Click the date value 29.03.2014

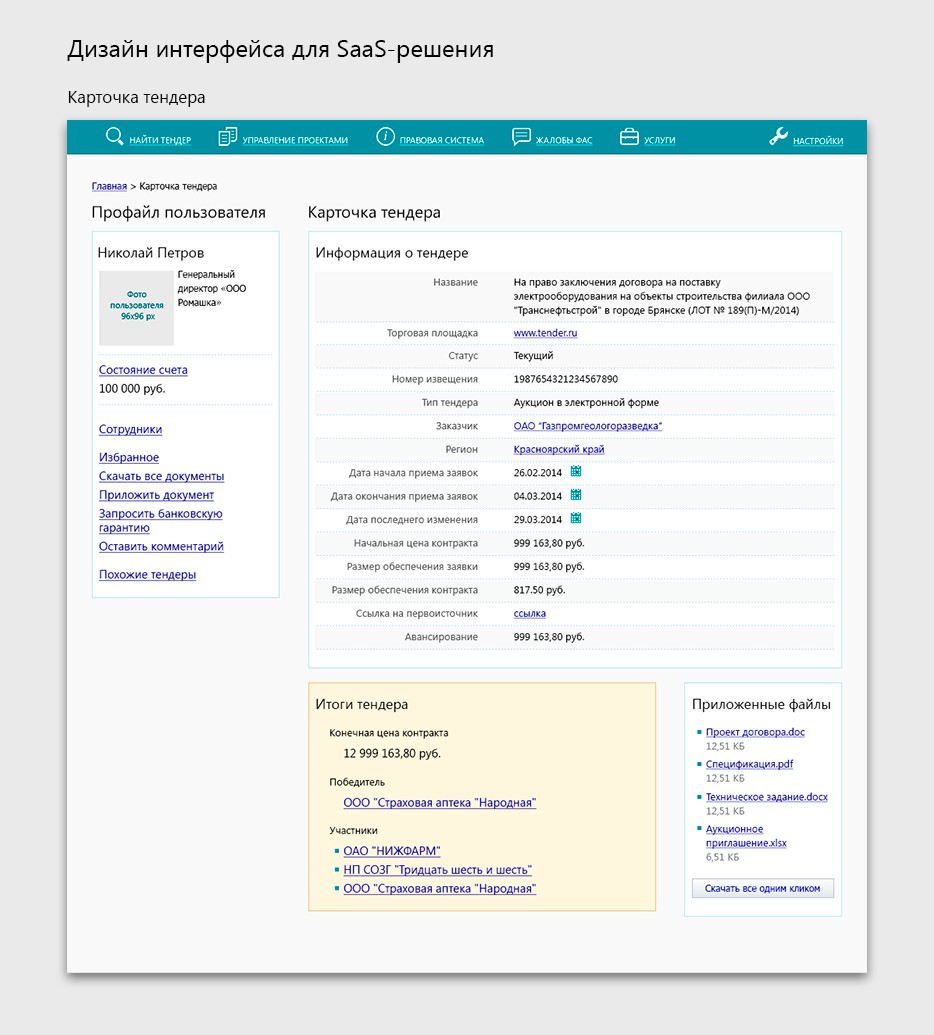click(x=537, y=519)
